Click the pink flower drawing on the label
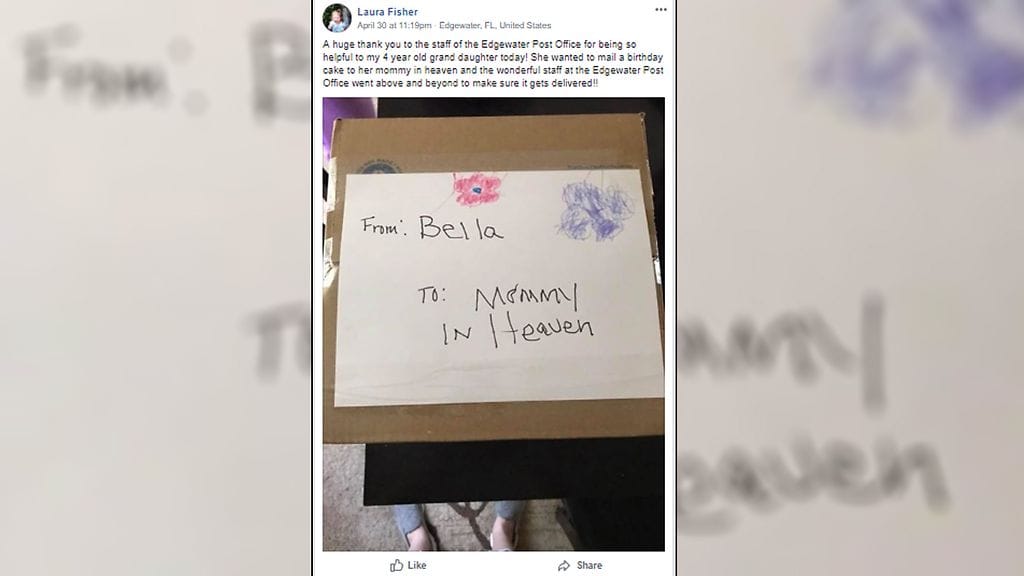1024x576 pixels. pos(477,189)
